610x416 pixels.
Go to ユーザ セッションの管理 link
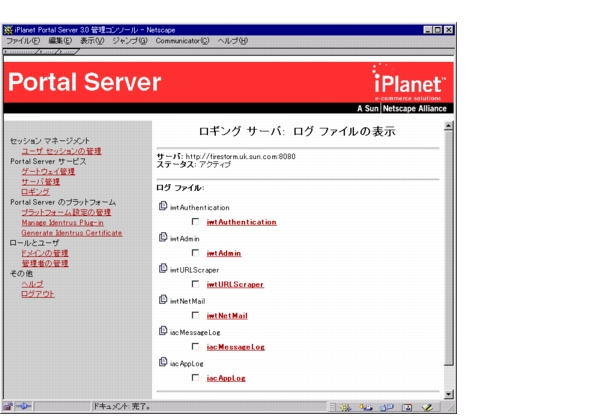(x=61, y=151)
